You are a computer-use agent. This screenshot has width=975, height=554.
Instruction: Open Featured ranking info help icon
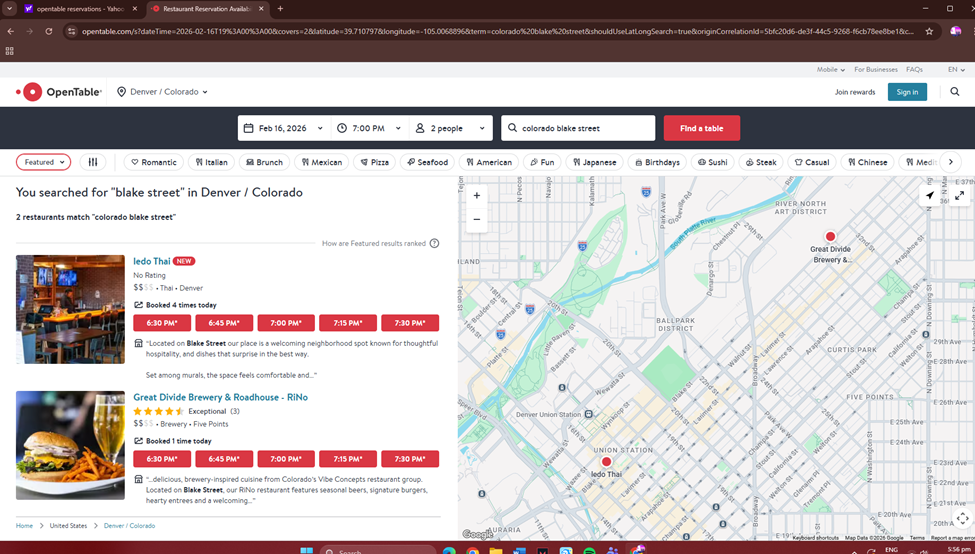tap(435, 243)
